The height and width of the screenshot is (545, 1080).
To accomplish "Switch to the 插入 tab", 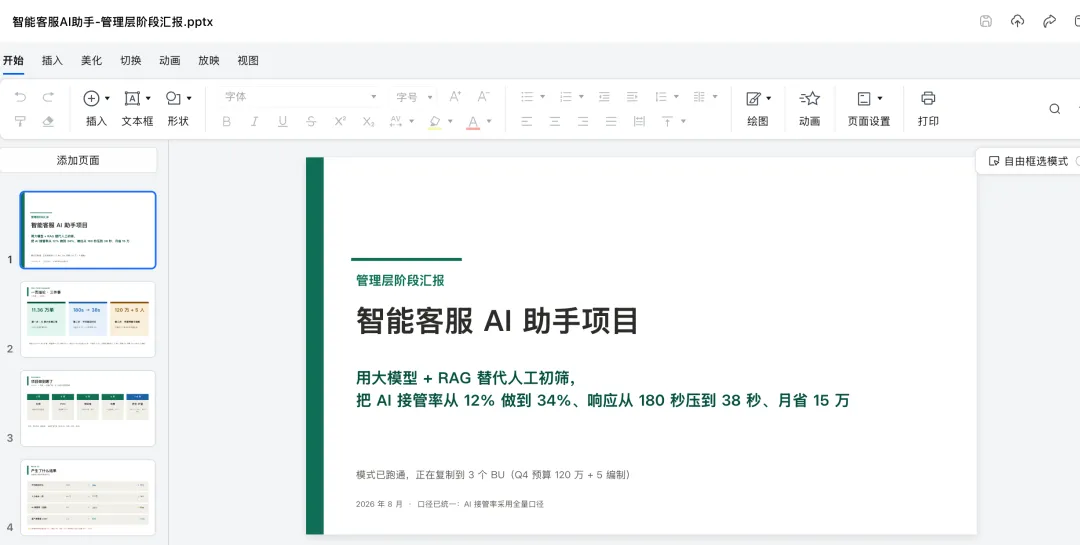I will (52, 61).
